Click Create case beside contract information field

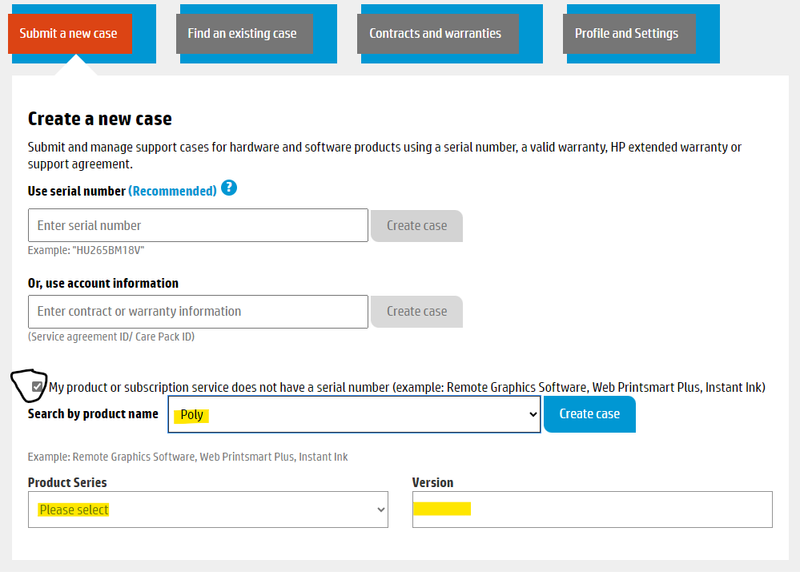416,311
